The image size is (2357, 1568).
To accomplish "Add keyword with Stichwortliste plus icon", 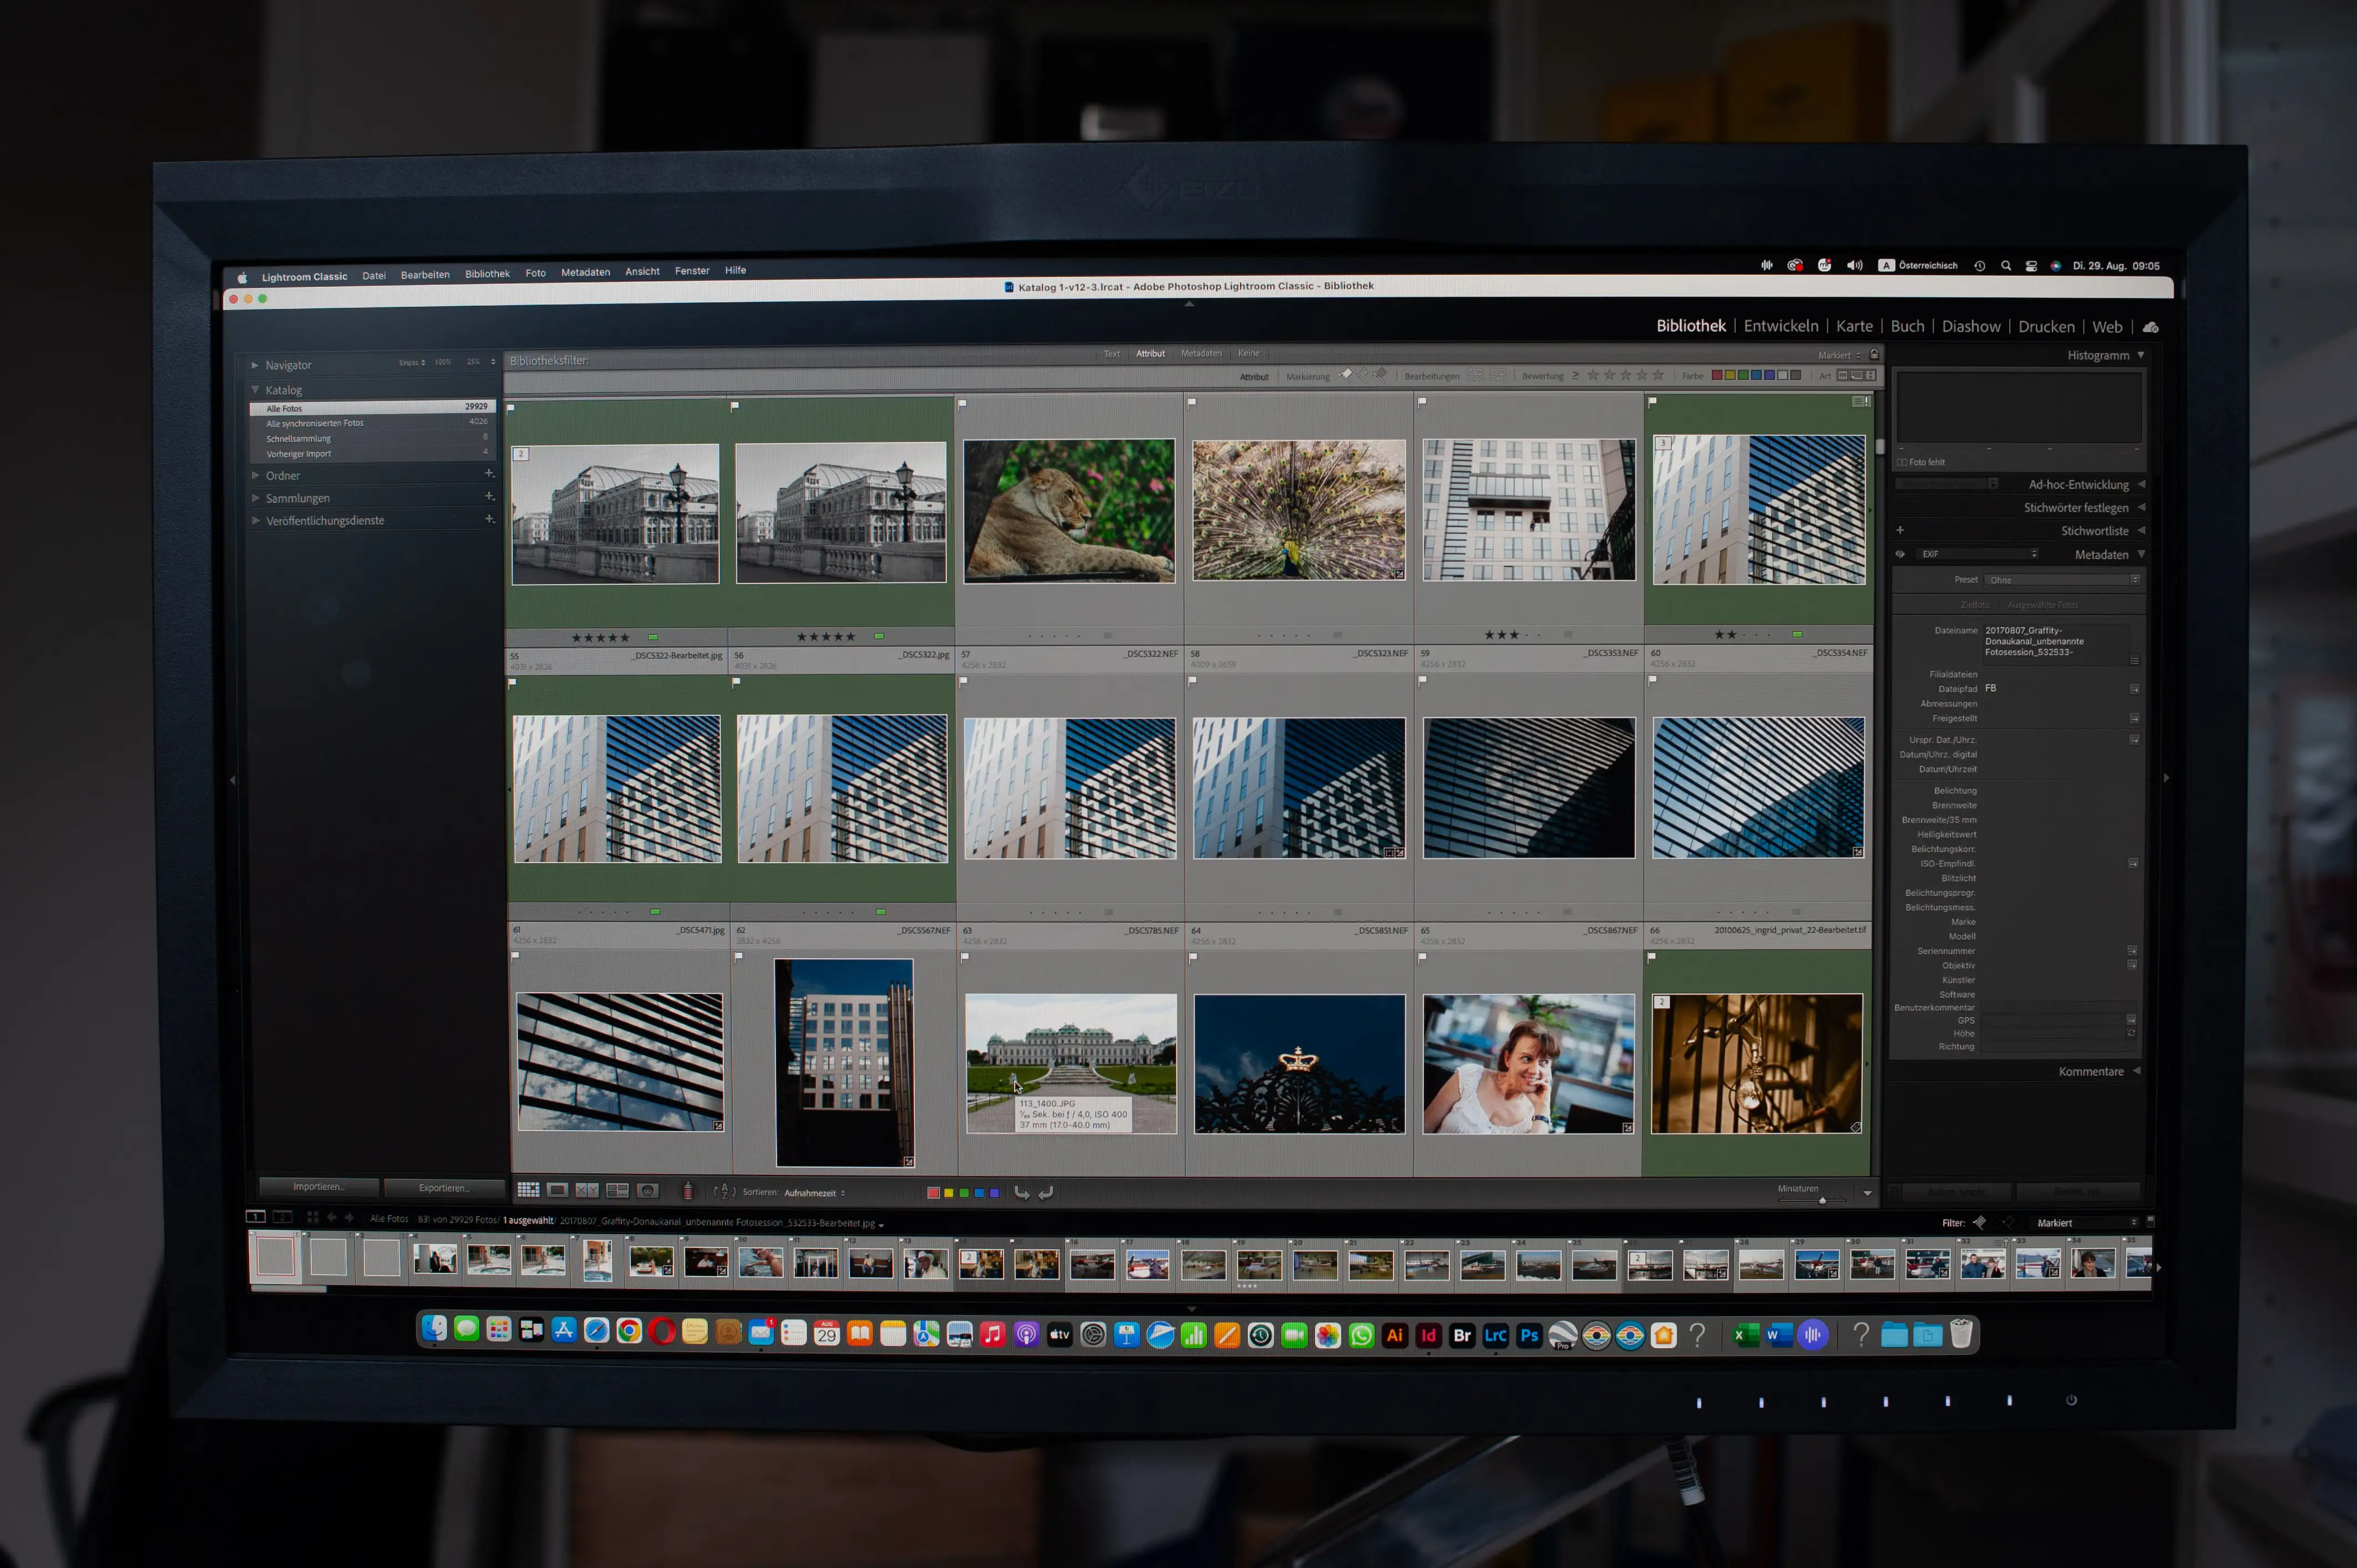I will (x=1900, y=530).
